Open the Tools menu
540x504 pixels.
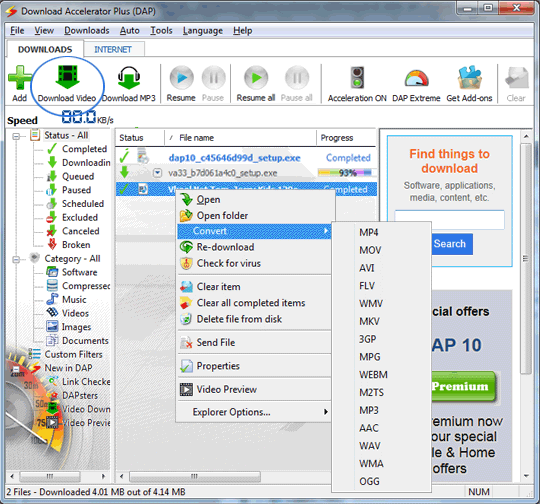[161, 31]
